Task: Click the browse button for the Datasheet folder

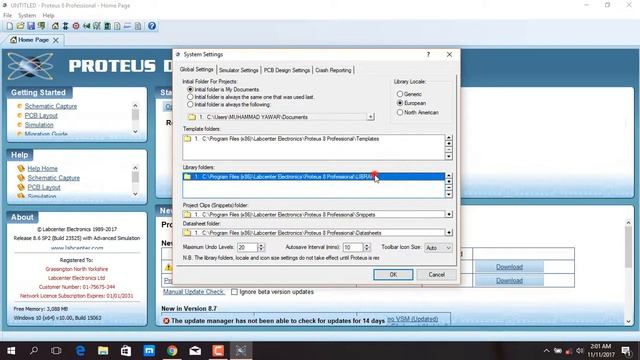Action: point(449,233)
